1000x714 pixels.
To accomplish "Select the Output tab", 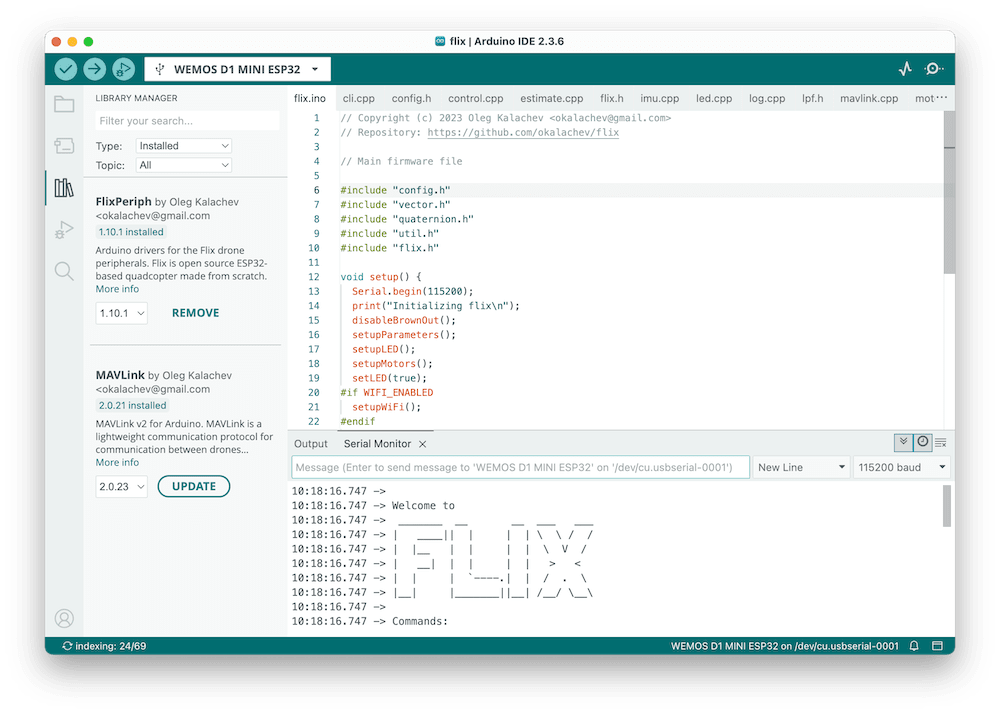I will coord(311,443).
